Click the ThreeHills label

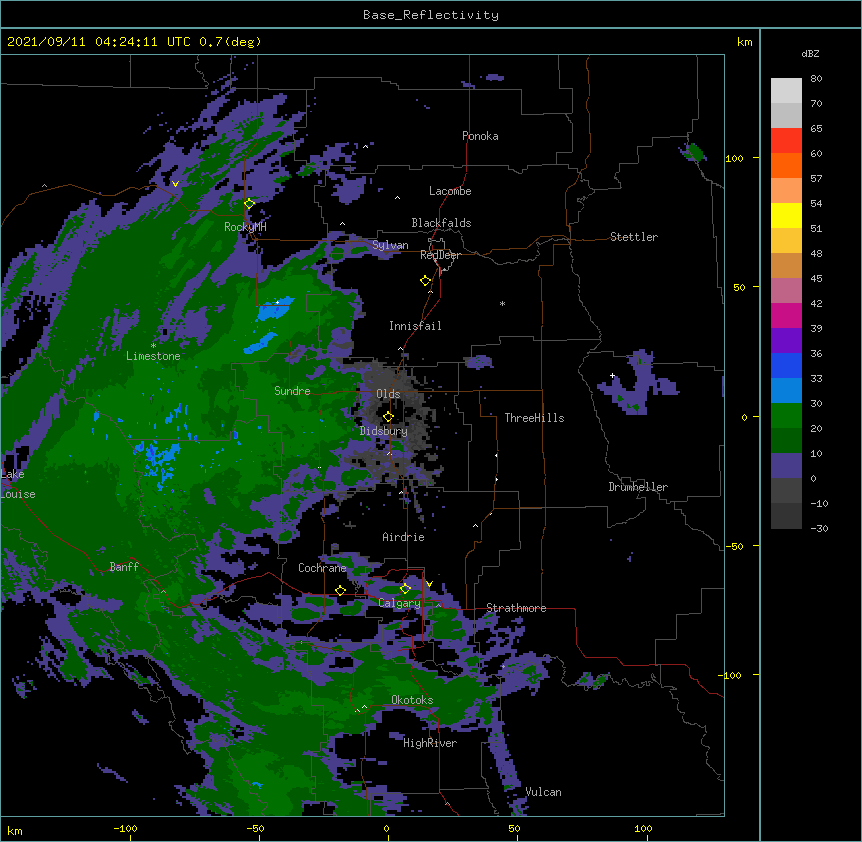pyautogui.click(x=534, y=418)
